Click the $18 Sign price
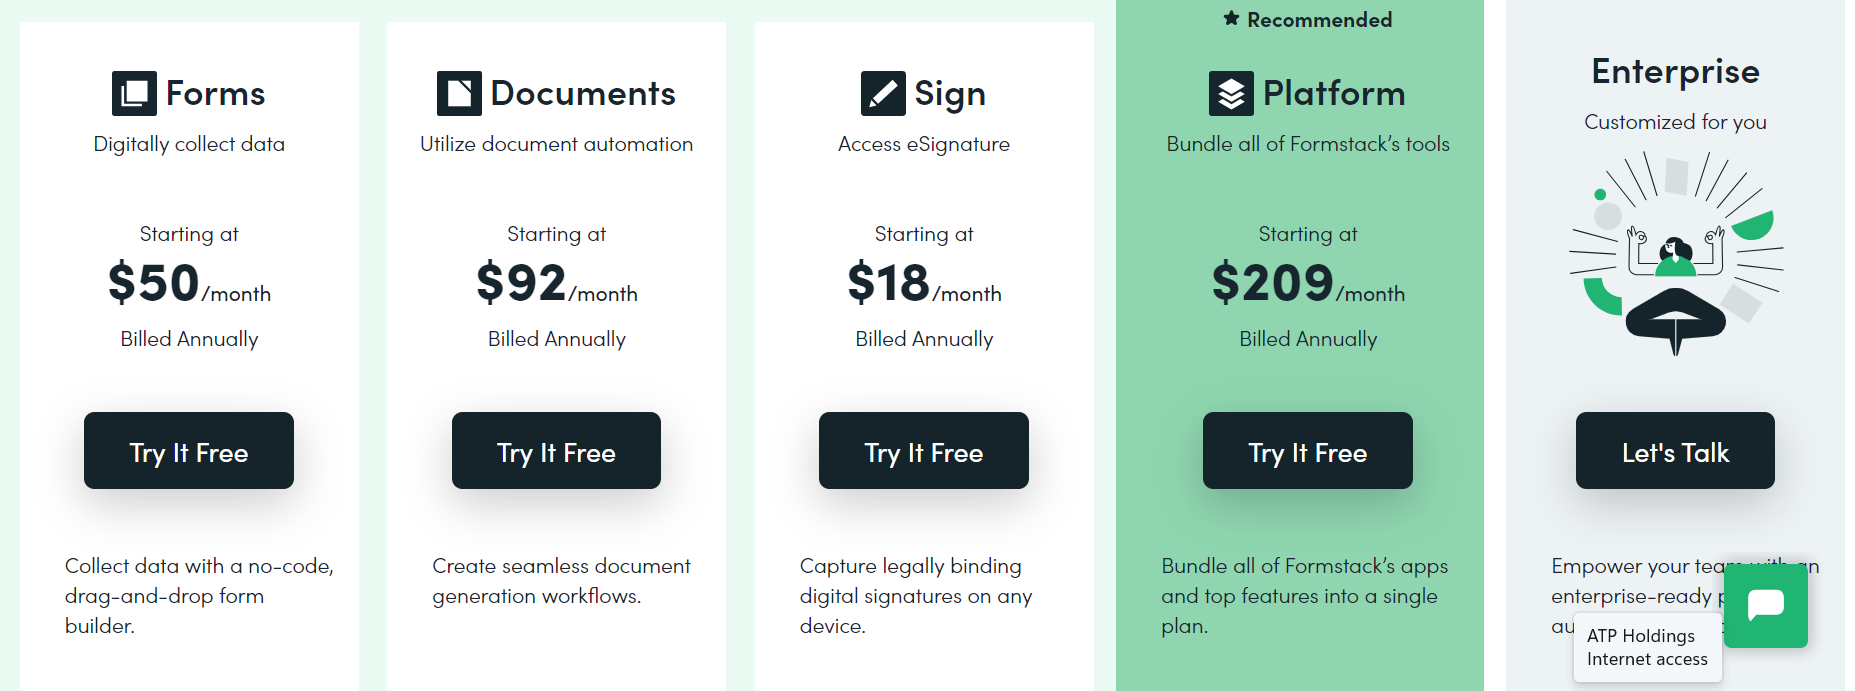The image size is (1855, 691). (x=888, y=283)
